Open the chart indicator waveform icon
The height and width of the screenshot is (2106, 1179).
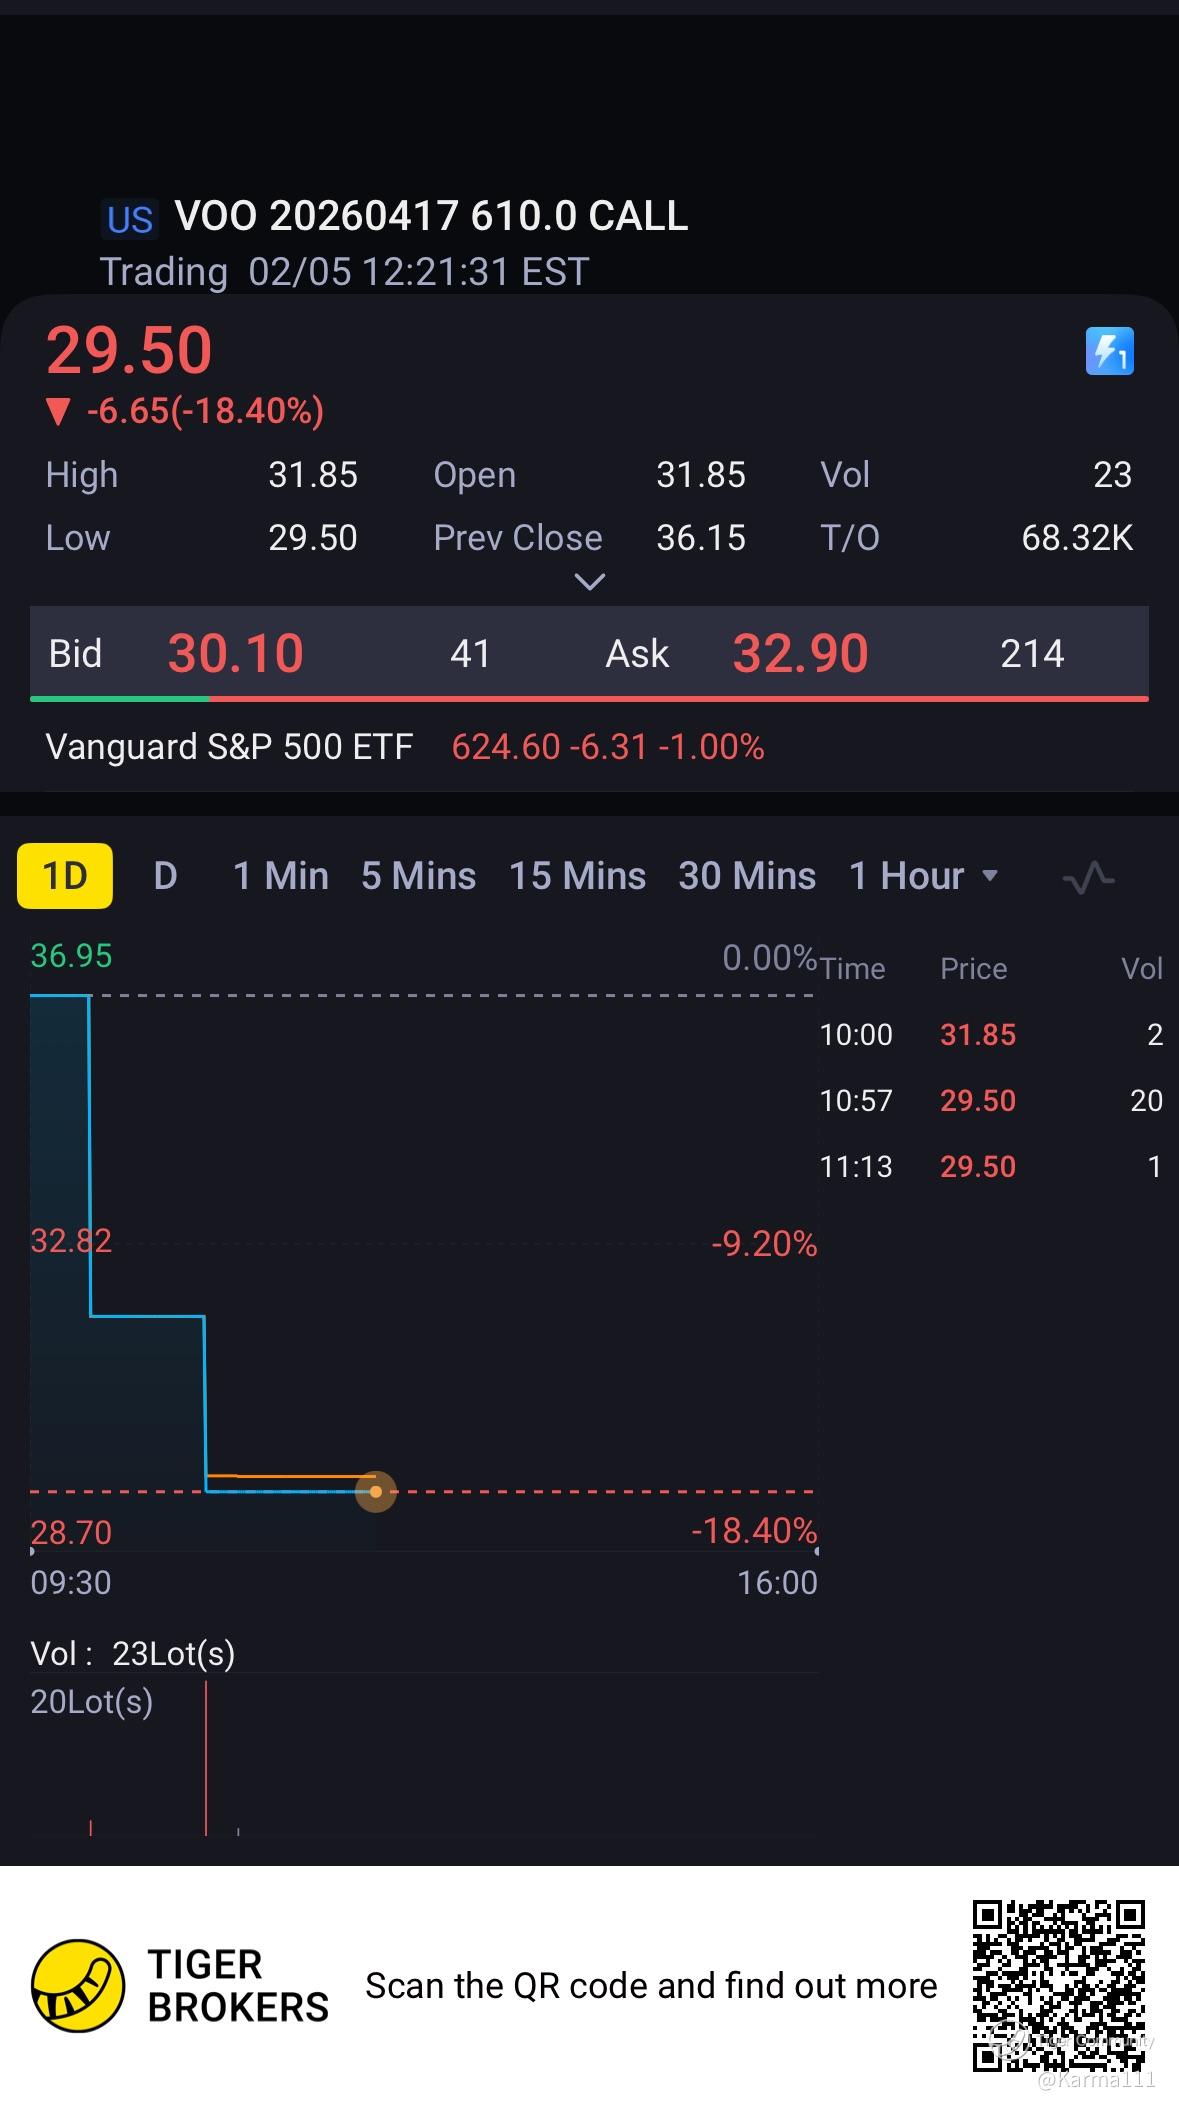[x=1088, y=877]
